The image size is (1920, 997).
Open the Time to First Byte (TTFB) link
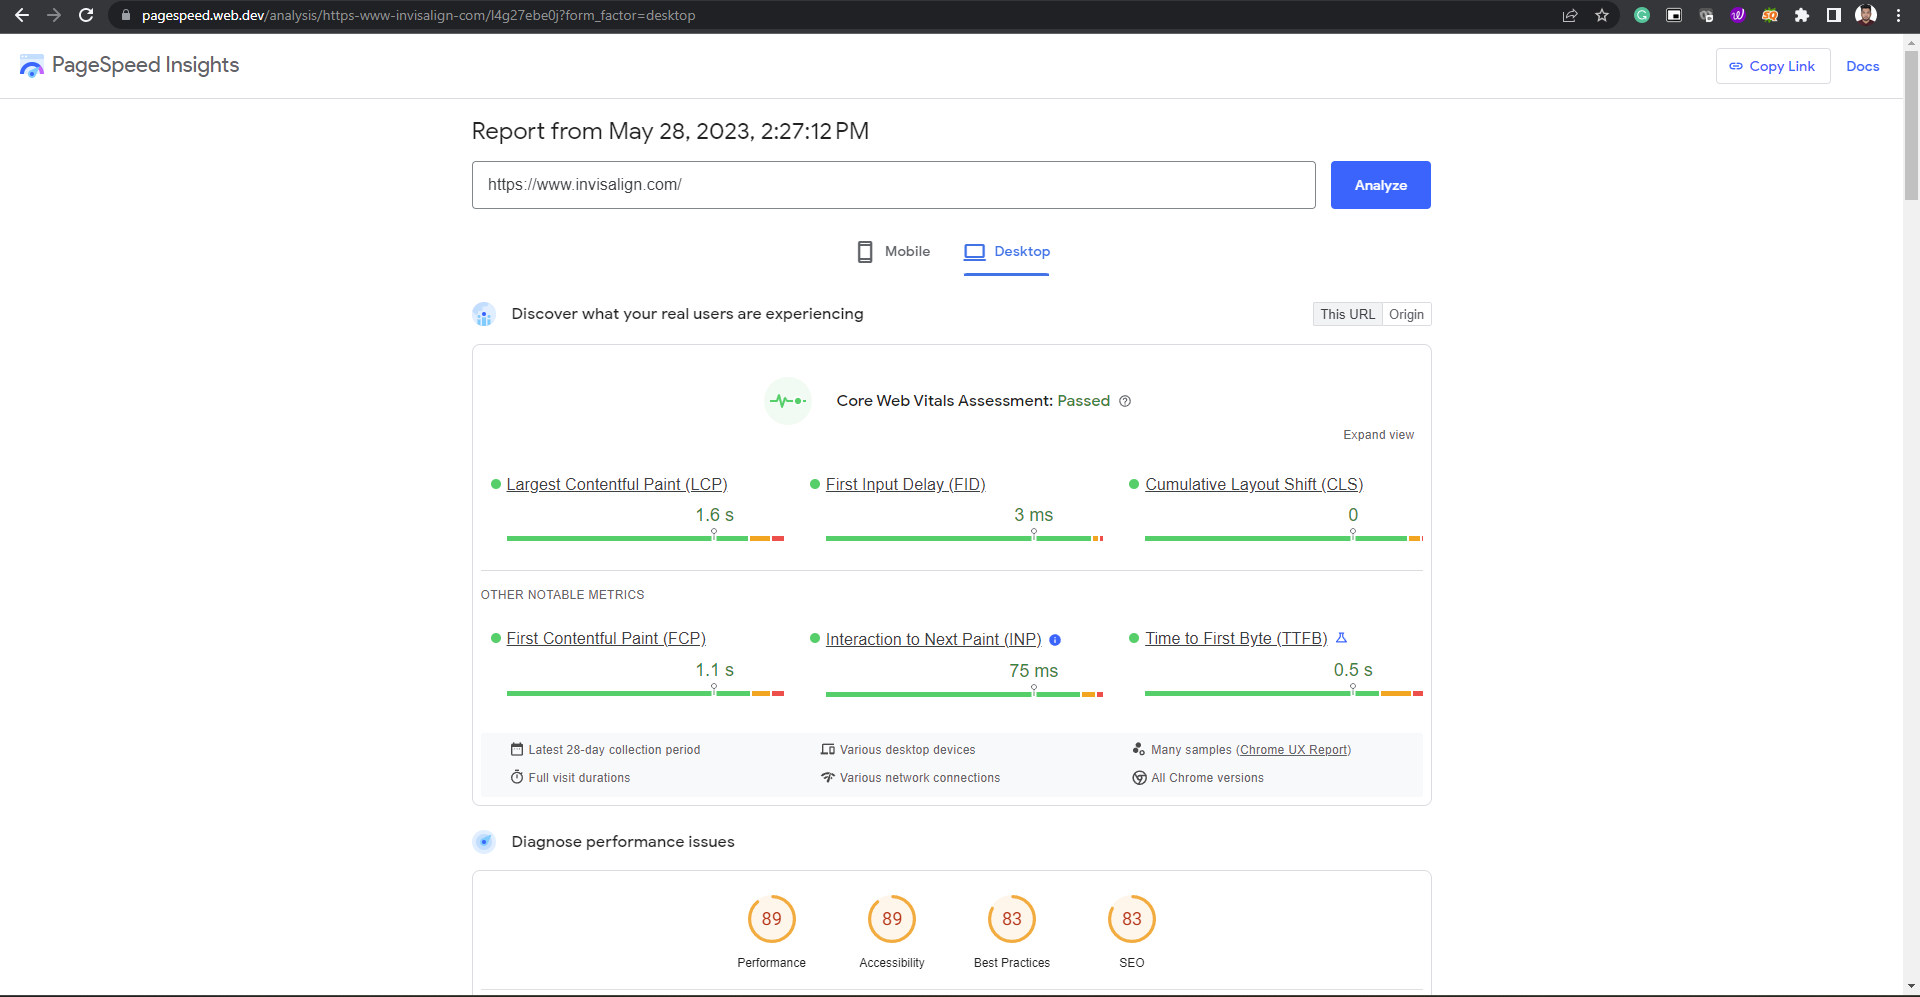pos(1236,639)
